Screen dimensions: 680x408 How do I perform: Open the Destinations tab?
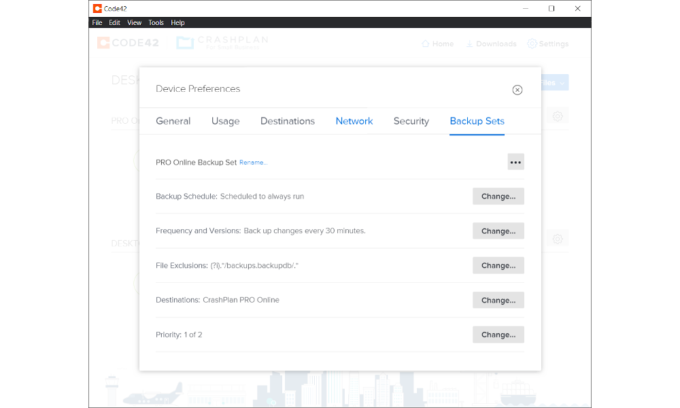pos(288,121)
